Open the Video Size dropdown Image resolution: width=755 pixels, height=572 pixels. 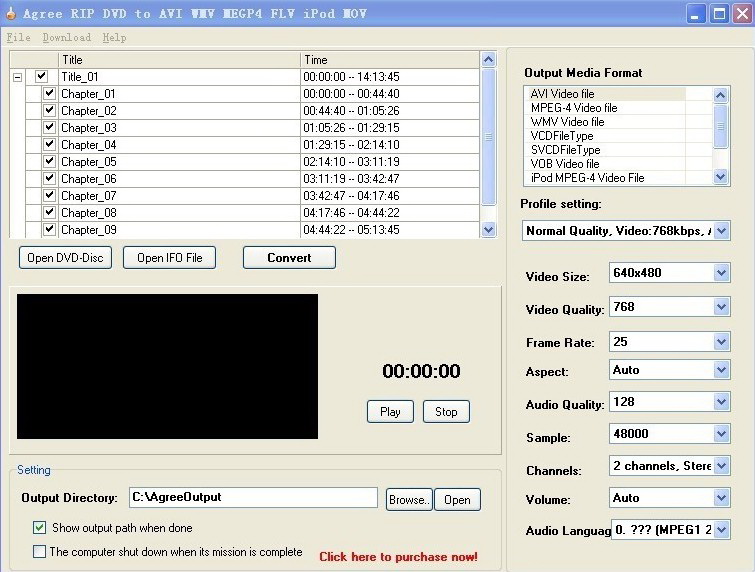point(721,273)
